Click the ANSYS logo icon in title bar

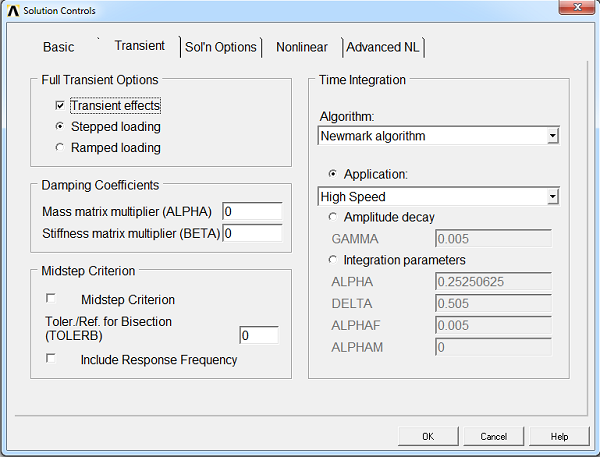tap(12, 9)
